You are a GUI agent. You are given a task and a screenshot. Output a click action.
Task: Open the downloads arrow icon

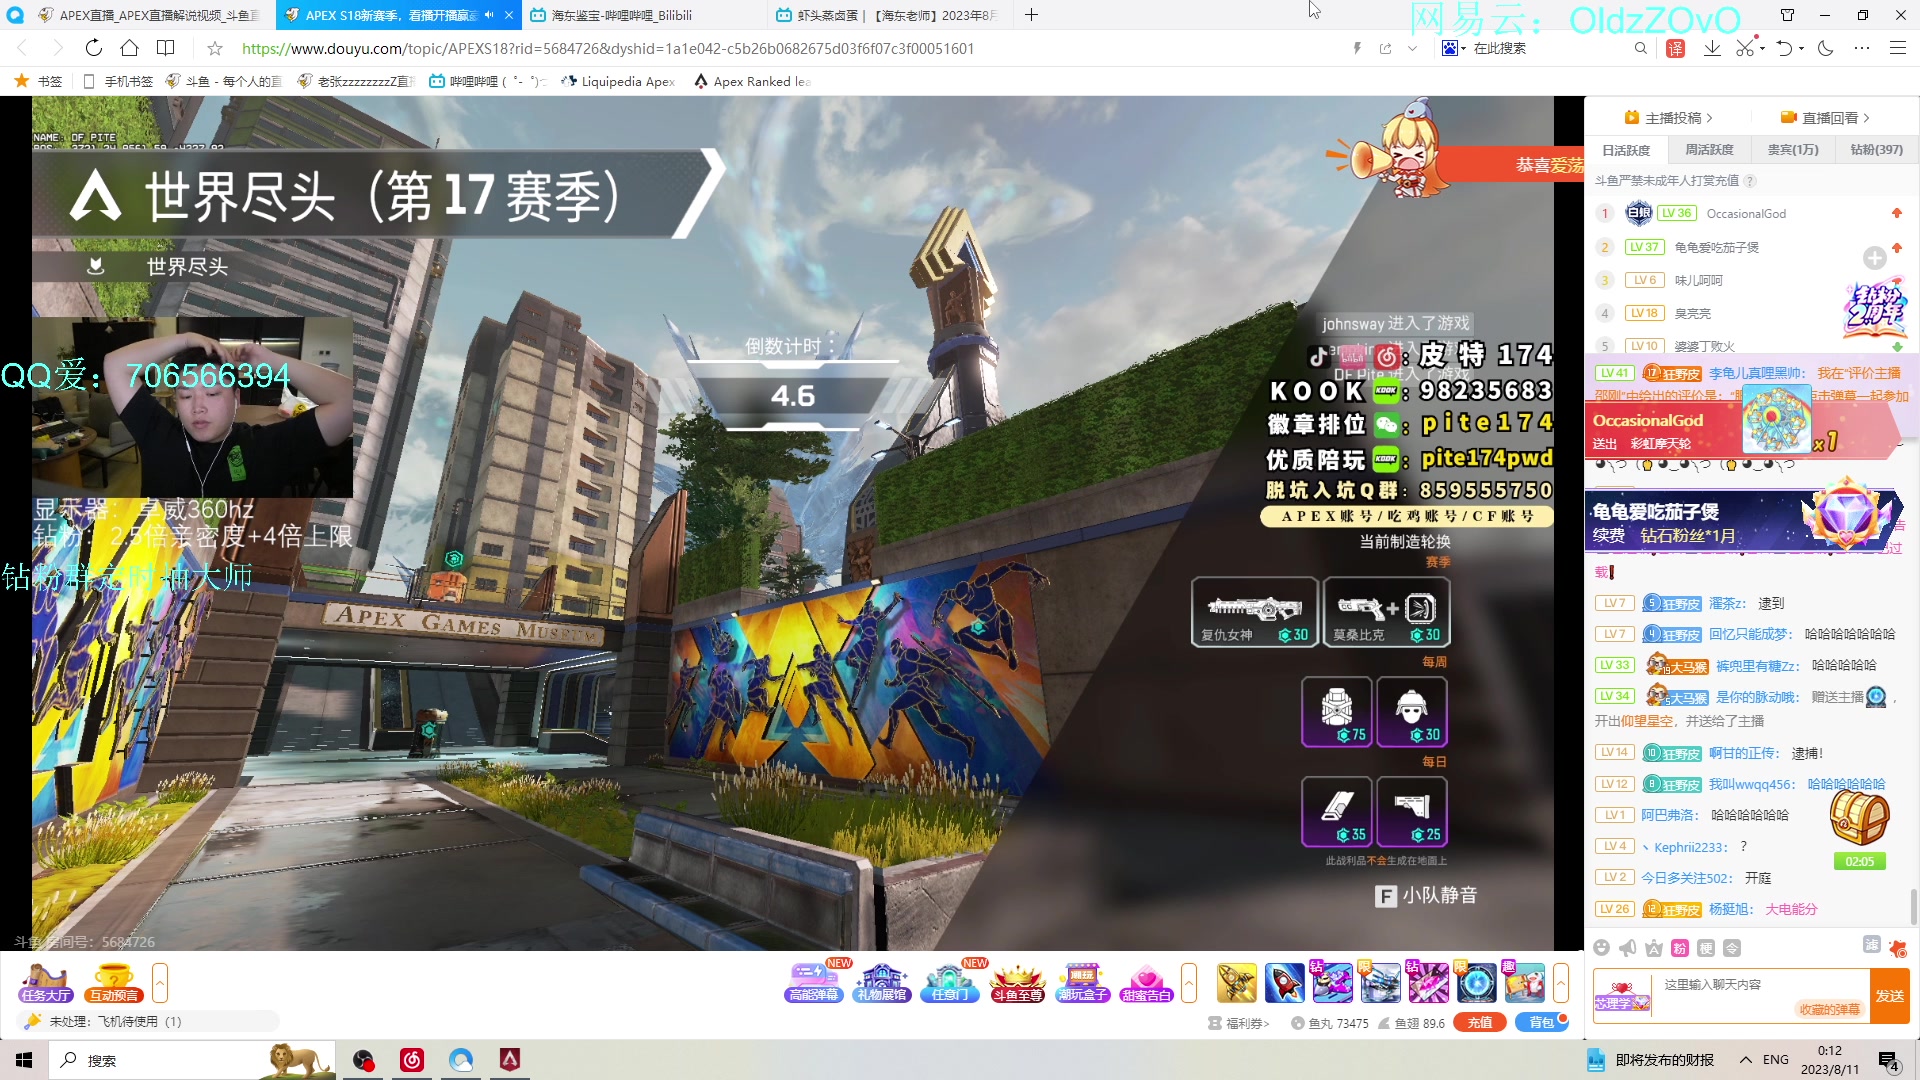1712,48
